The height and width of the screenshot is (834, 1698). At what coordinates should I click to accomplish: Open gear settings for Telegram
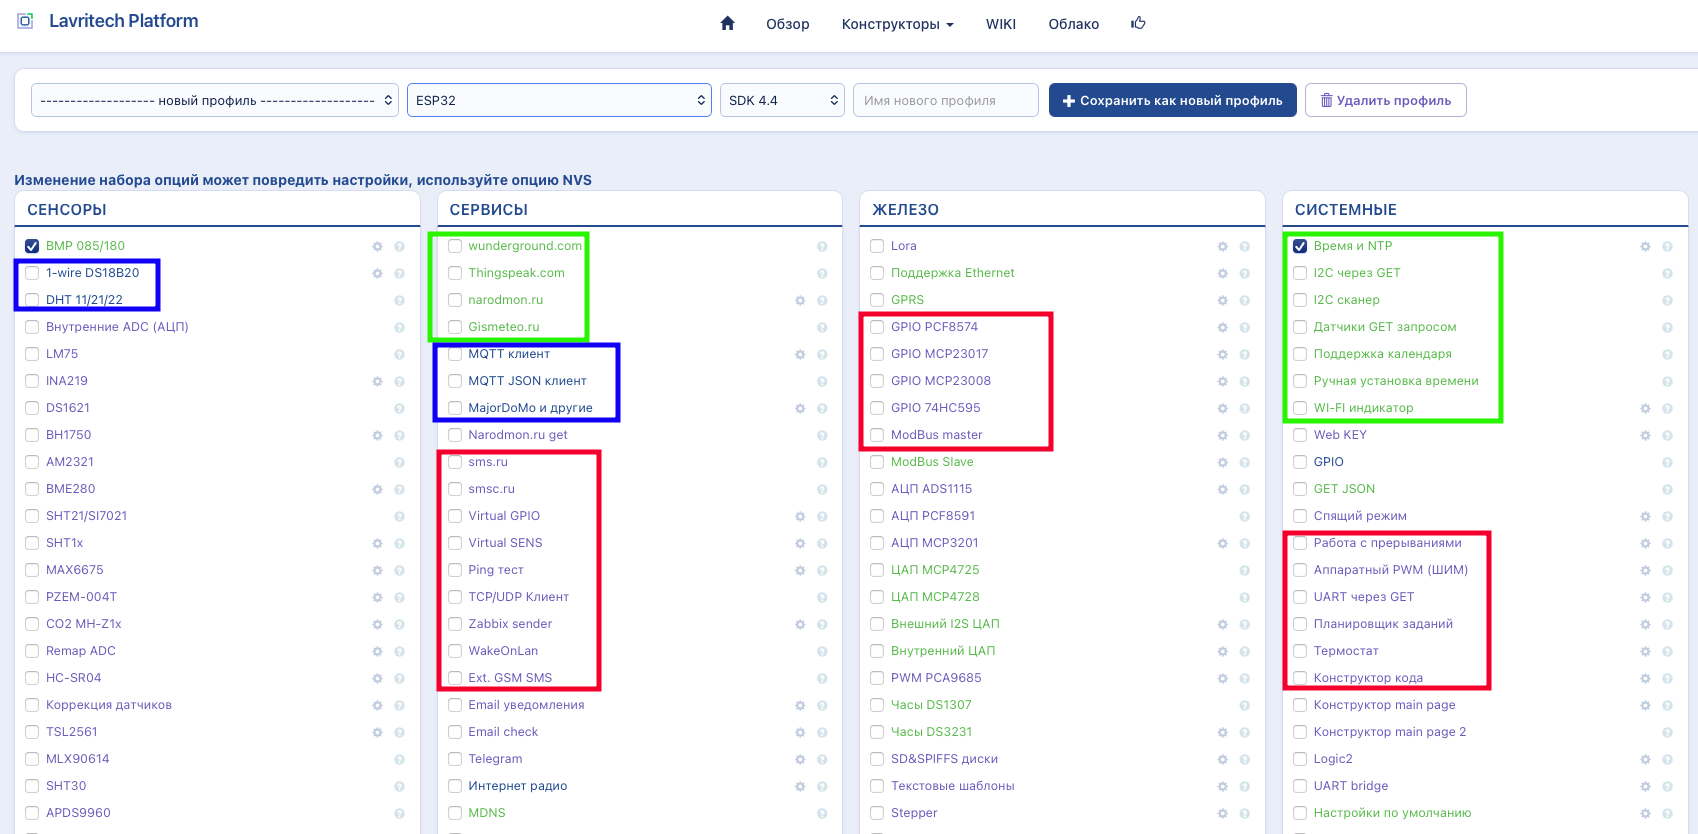(x=800, y=759)
